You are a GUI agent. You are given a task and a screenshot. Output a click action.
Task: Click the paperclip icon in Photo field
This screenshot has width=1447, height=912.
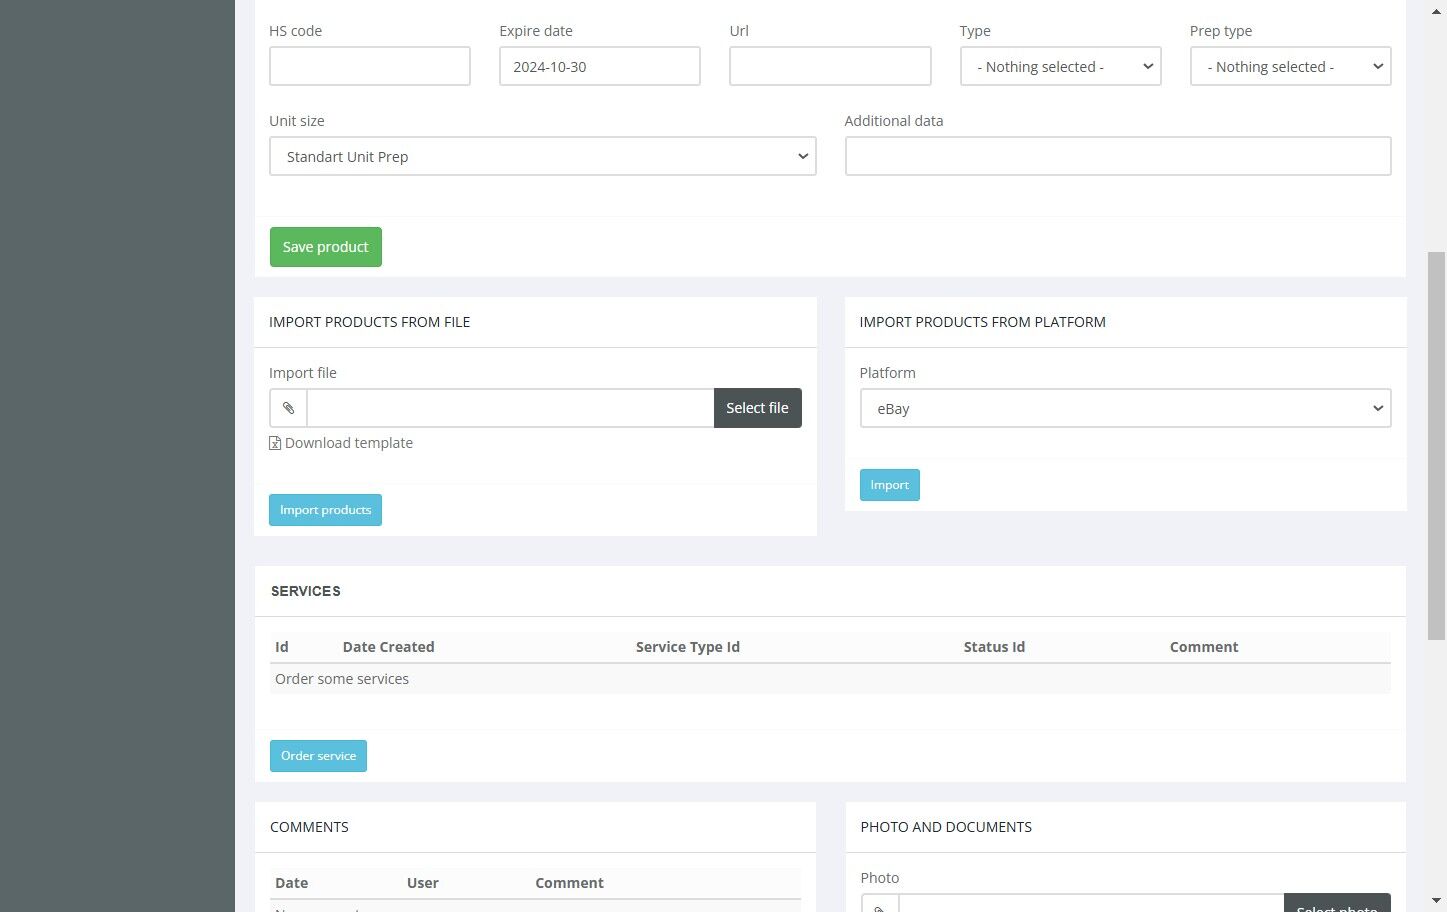pyautogui.click(x=880, y=906)
